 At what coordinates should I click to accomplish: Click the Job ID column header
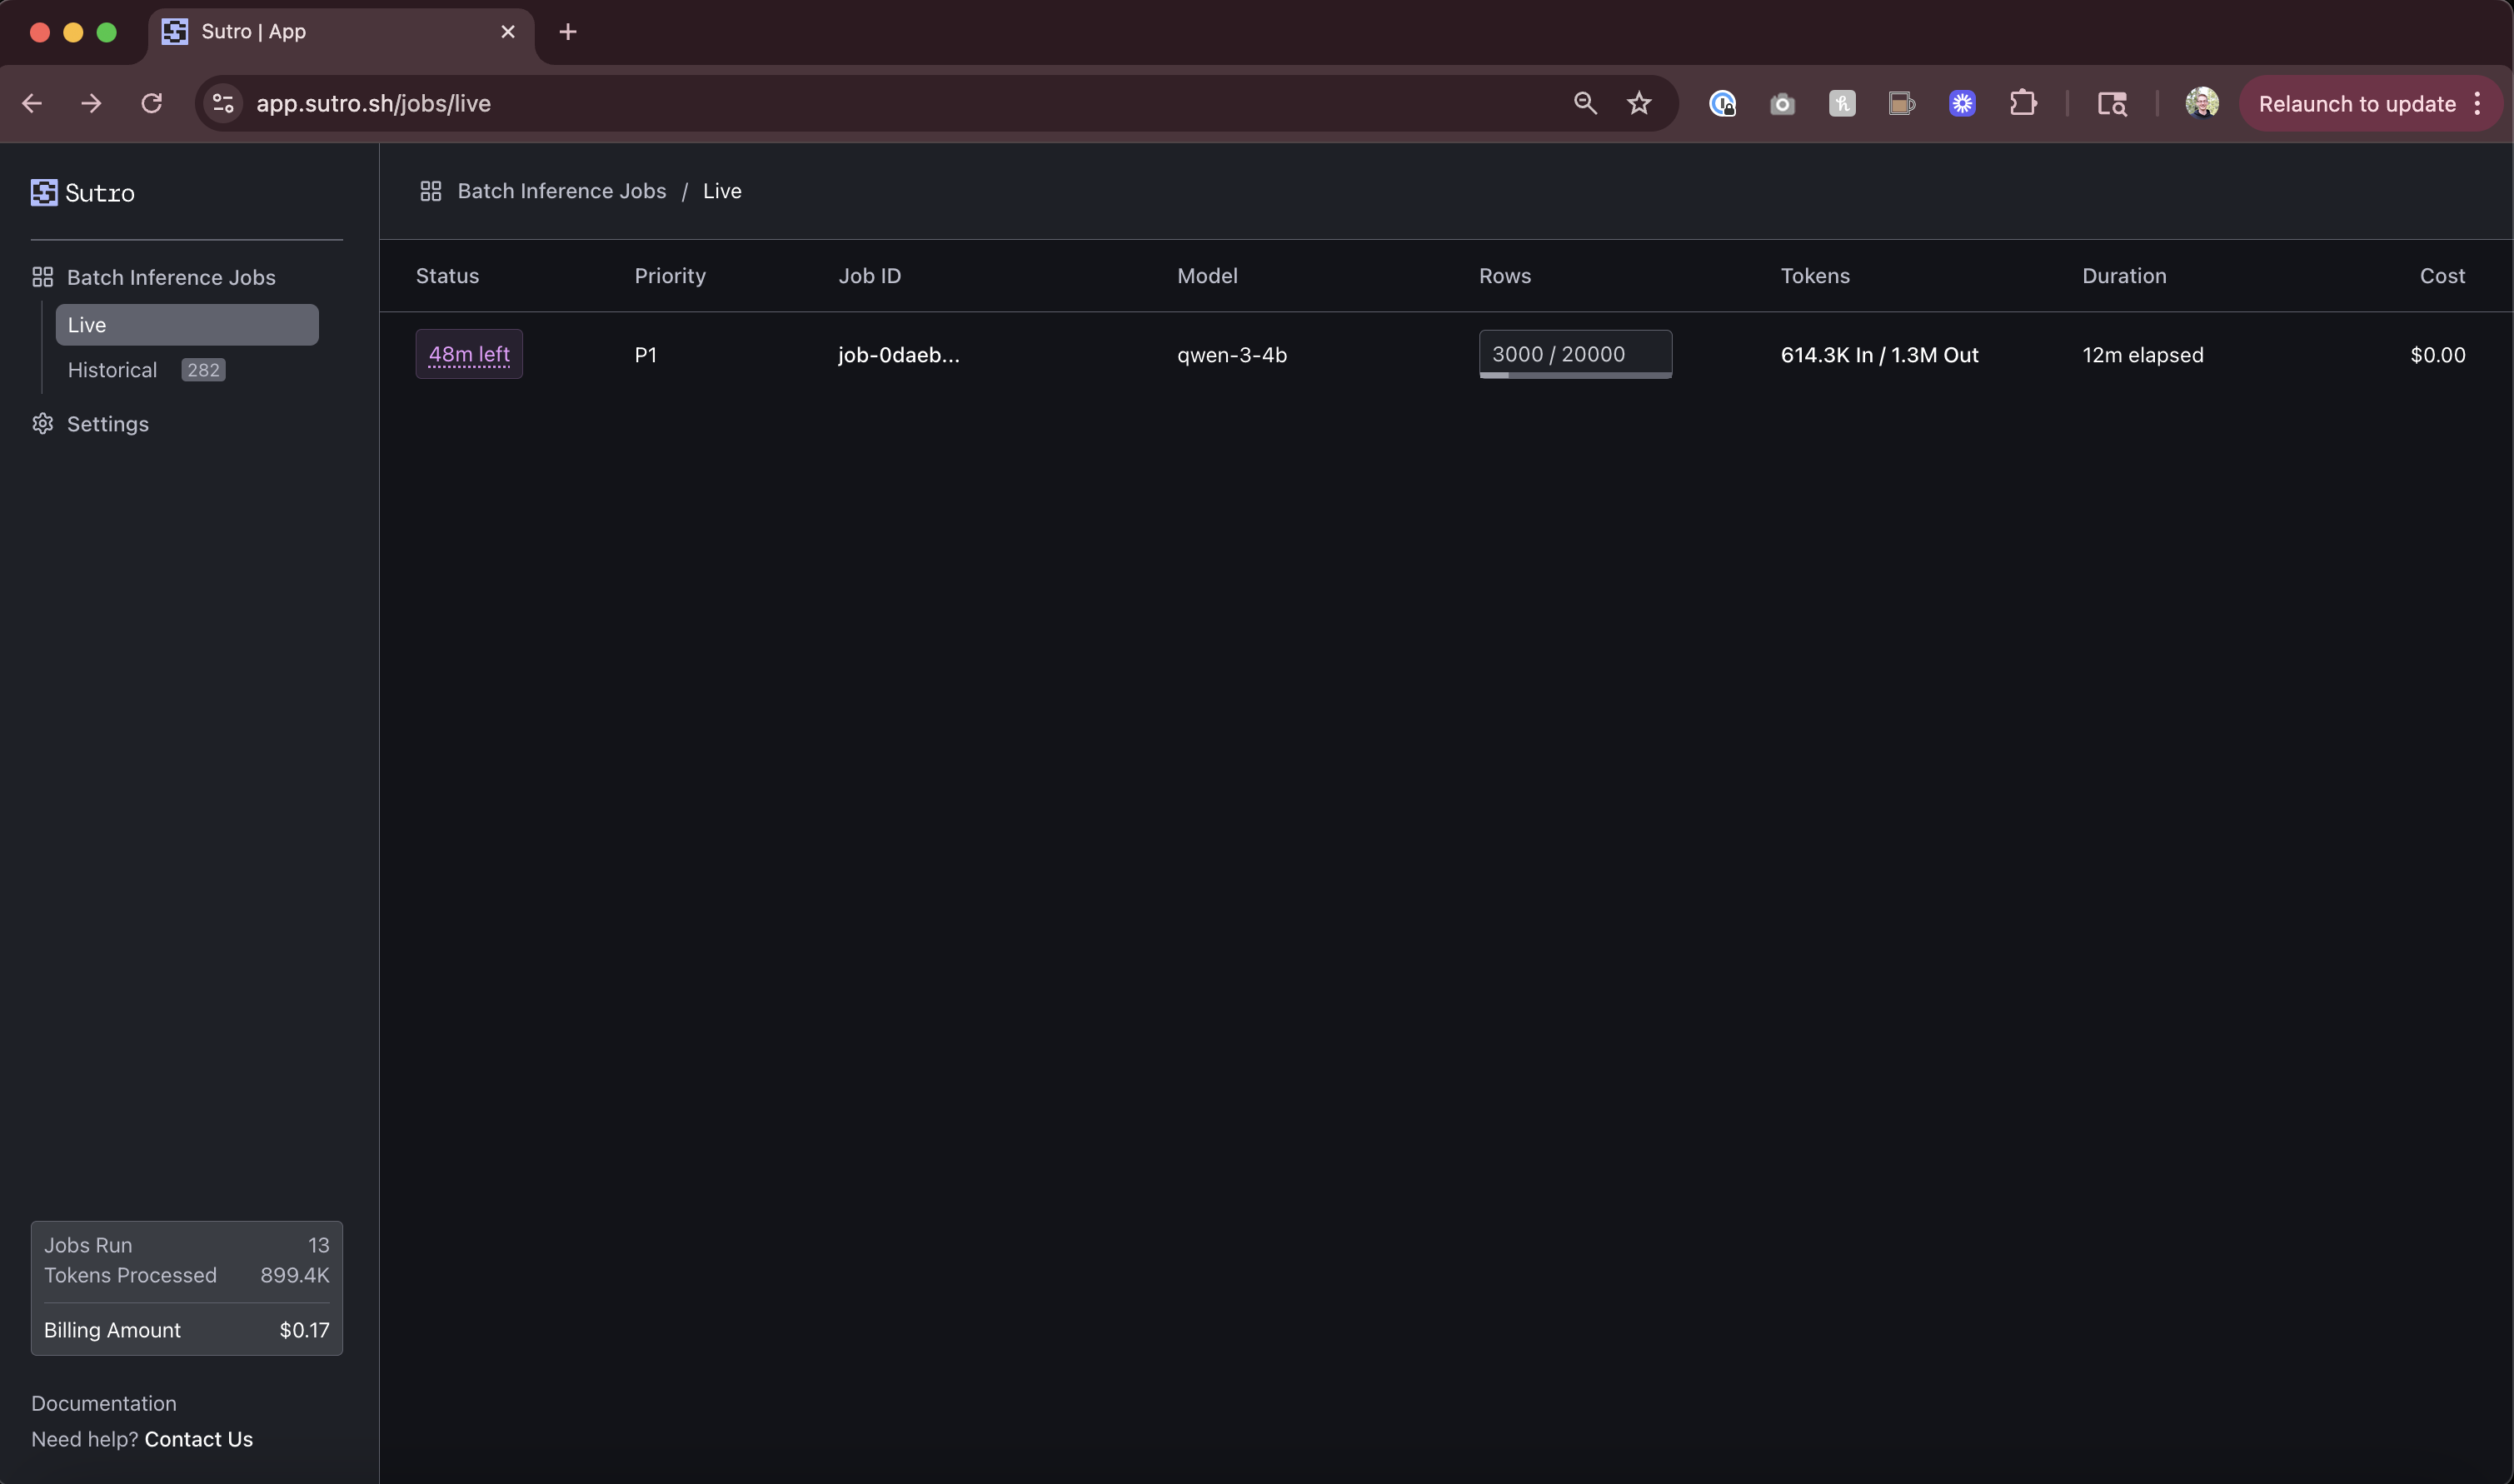tap(870, 276)
